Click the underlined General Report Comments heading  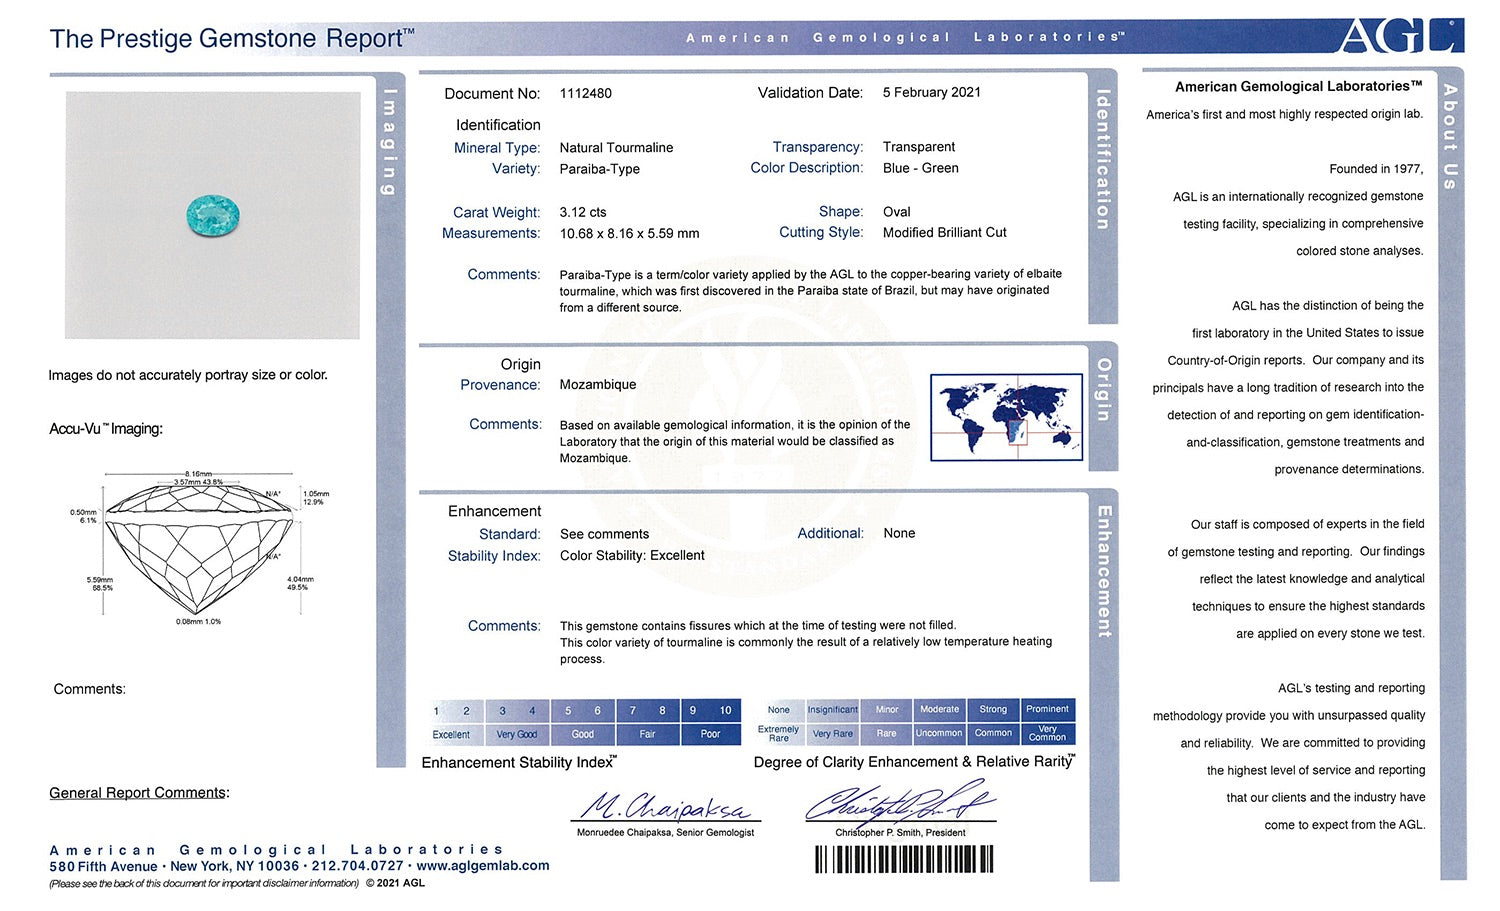pyautogui.click(x=139, y=793)
